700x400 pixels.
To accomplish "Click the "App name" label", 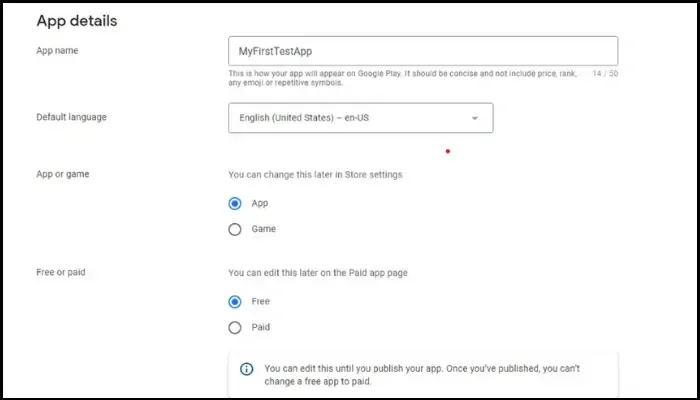I will [x=57, y=50].
